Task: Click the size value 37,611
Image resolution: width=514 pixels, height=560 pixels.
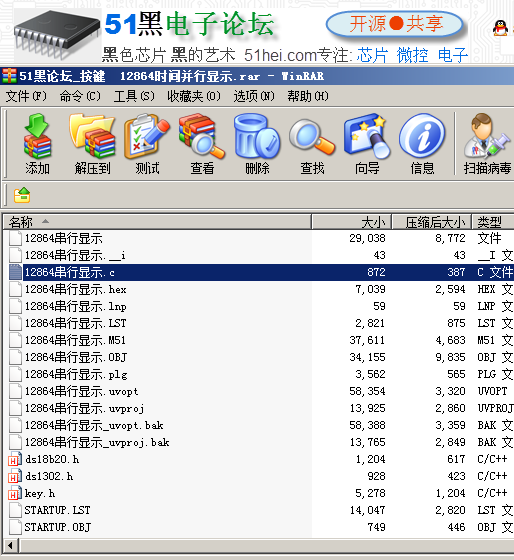Action: pos(368,340)
